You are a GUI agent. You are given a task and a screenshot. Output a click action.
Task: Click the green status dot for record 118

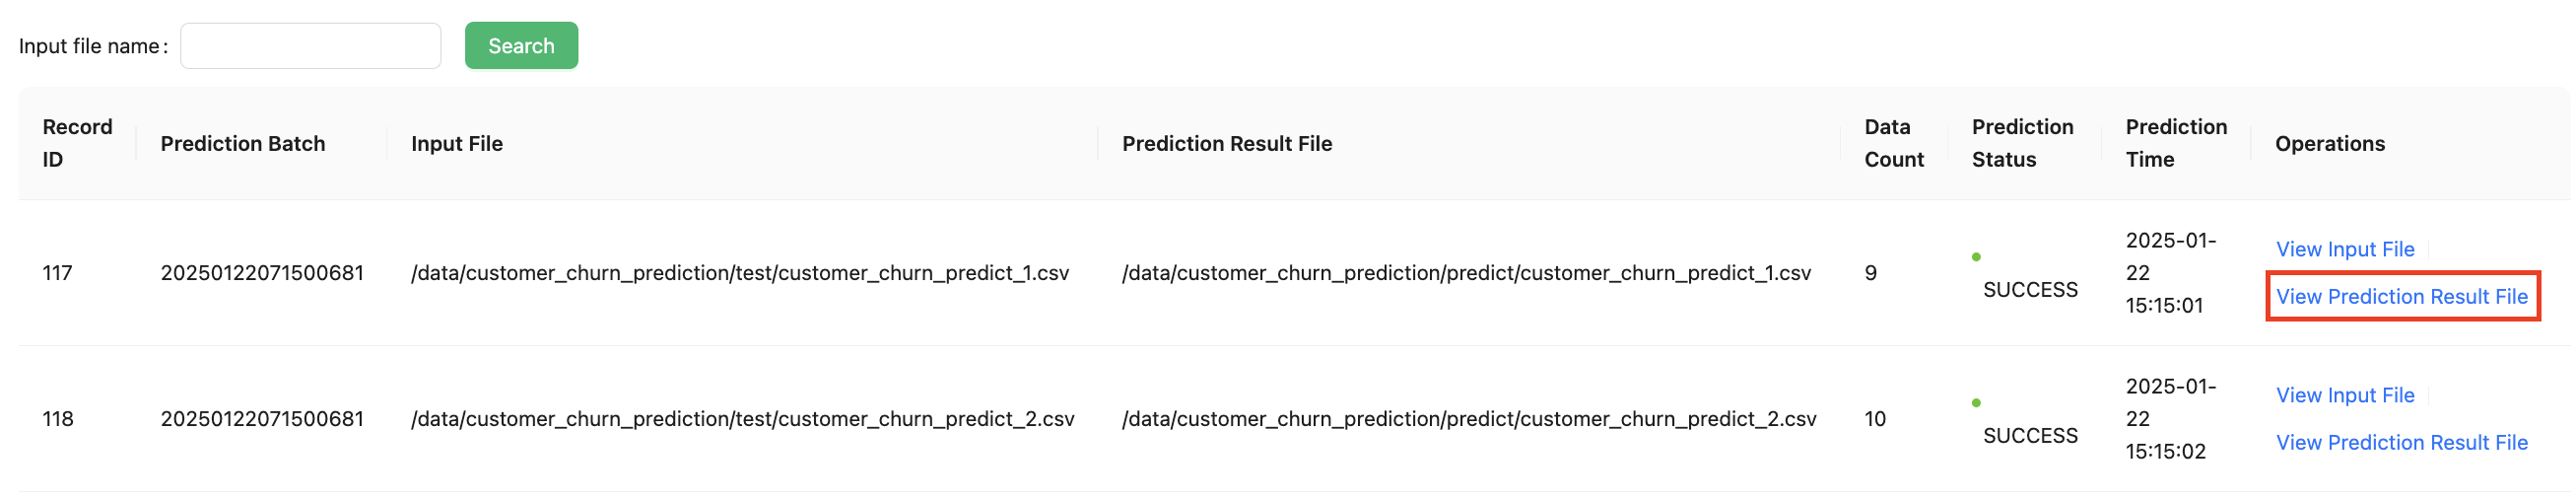[1976, 403]
